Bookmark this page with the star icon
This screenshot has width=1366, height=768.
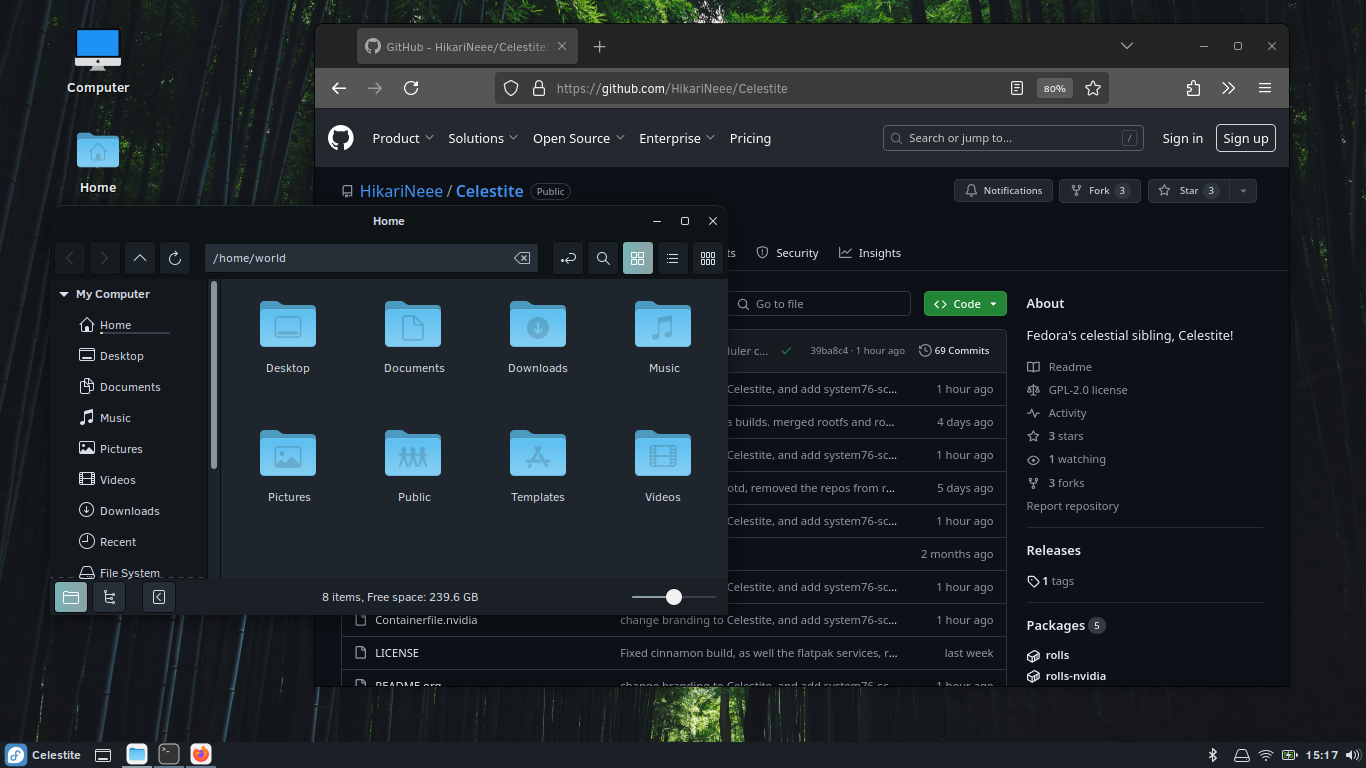pyautogui.click(x=1093, y=88)
